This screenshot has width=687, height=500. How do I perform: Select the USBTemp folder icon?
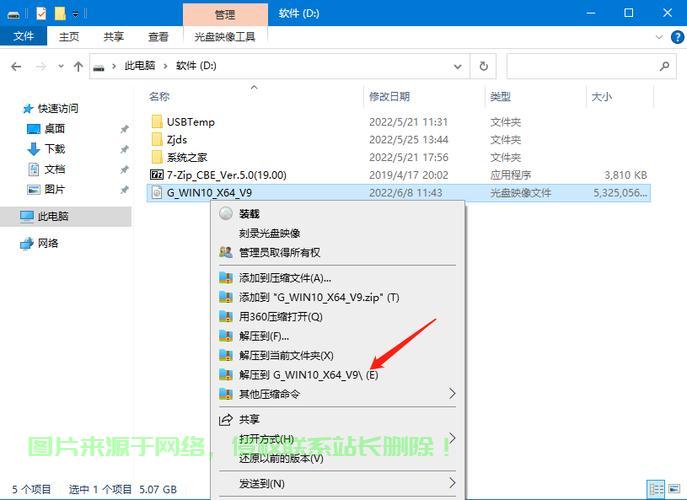(157, 122)
